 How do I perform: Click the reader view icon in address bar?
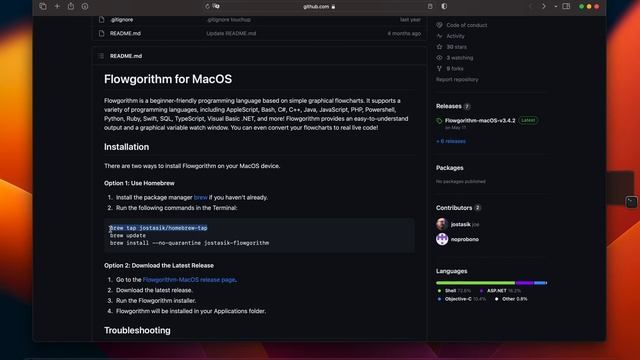(x=430, y=7)
